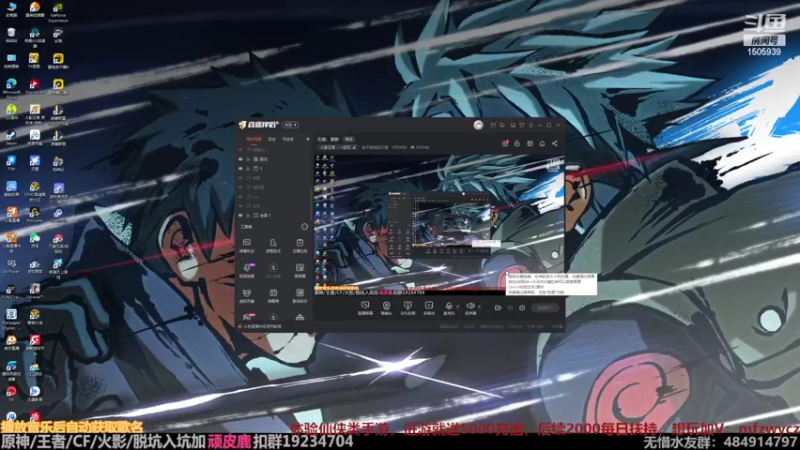Open the calendar task icon with red dot in title bar
The image size is (800, 450).
click(x=493, y=125)
